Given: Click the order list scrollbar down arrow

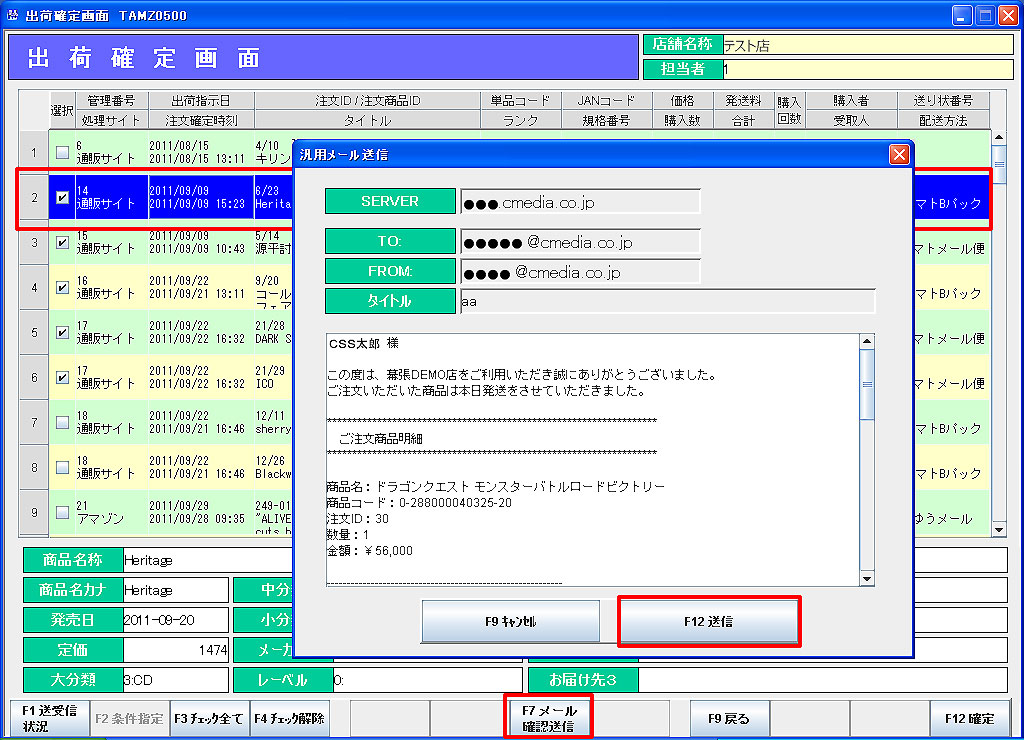Looking at the screenshot, I should click(998, 529).
